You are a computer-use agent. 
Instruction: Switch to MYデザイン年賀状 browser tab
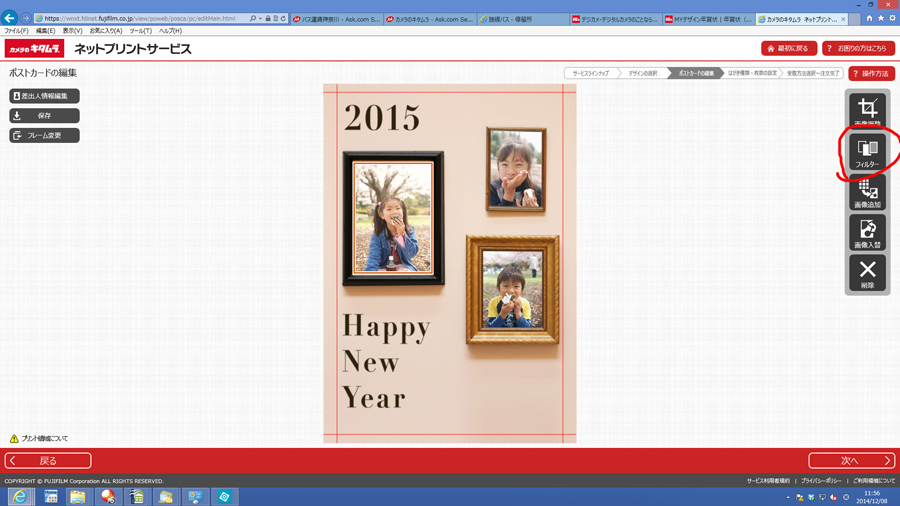click(x=709, y=19)
